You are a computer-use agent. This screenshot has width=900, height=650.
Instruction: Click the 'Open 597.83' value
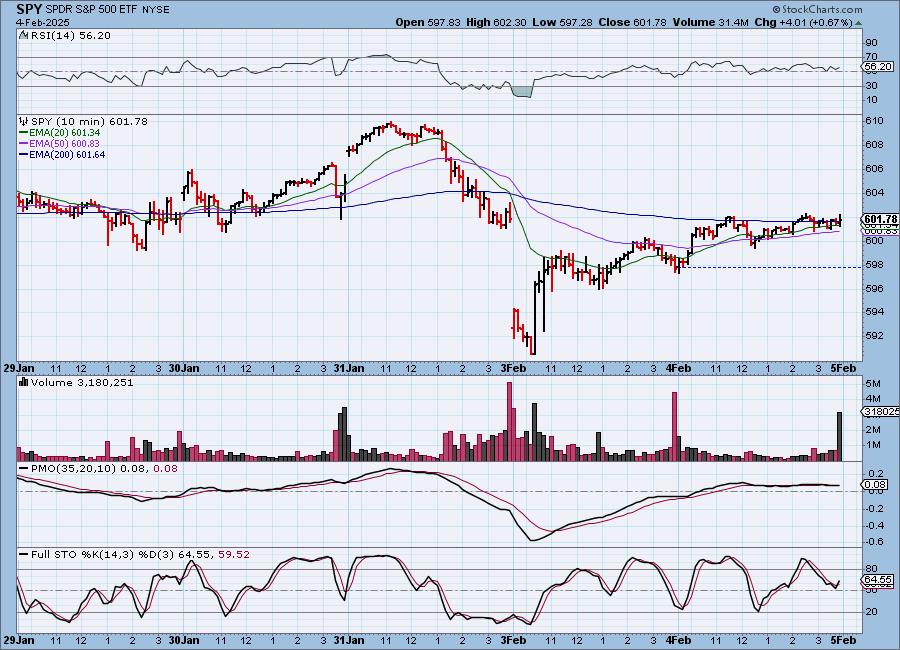click(x=428, y=22)
